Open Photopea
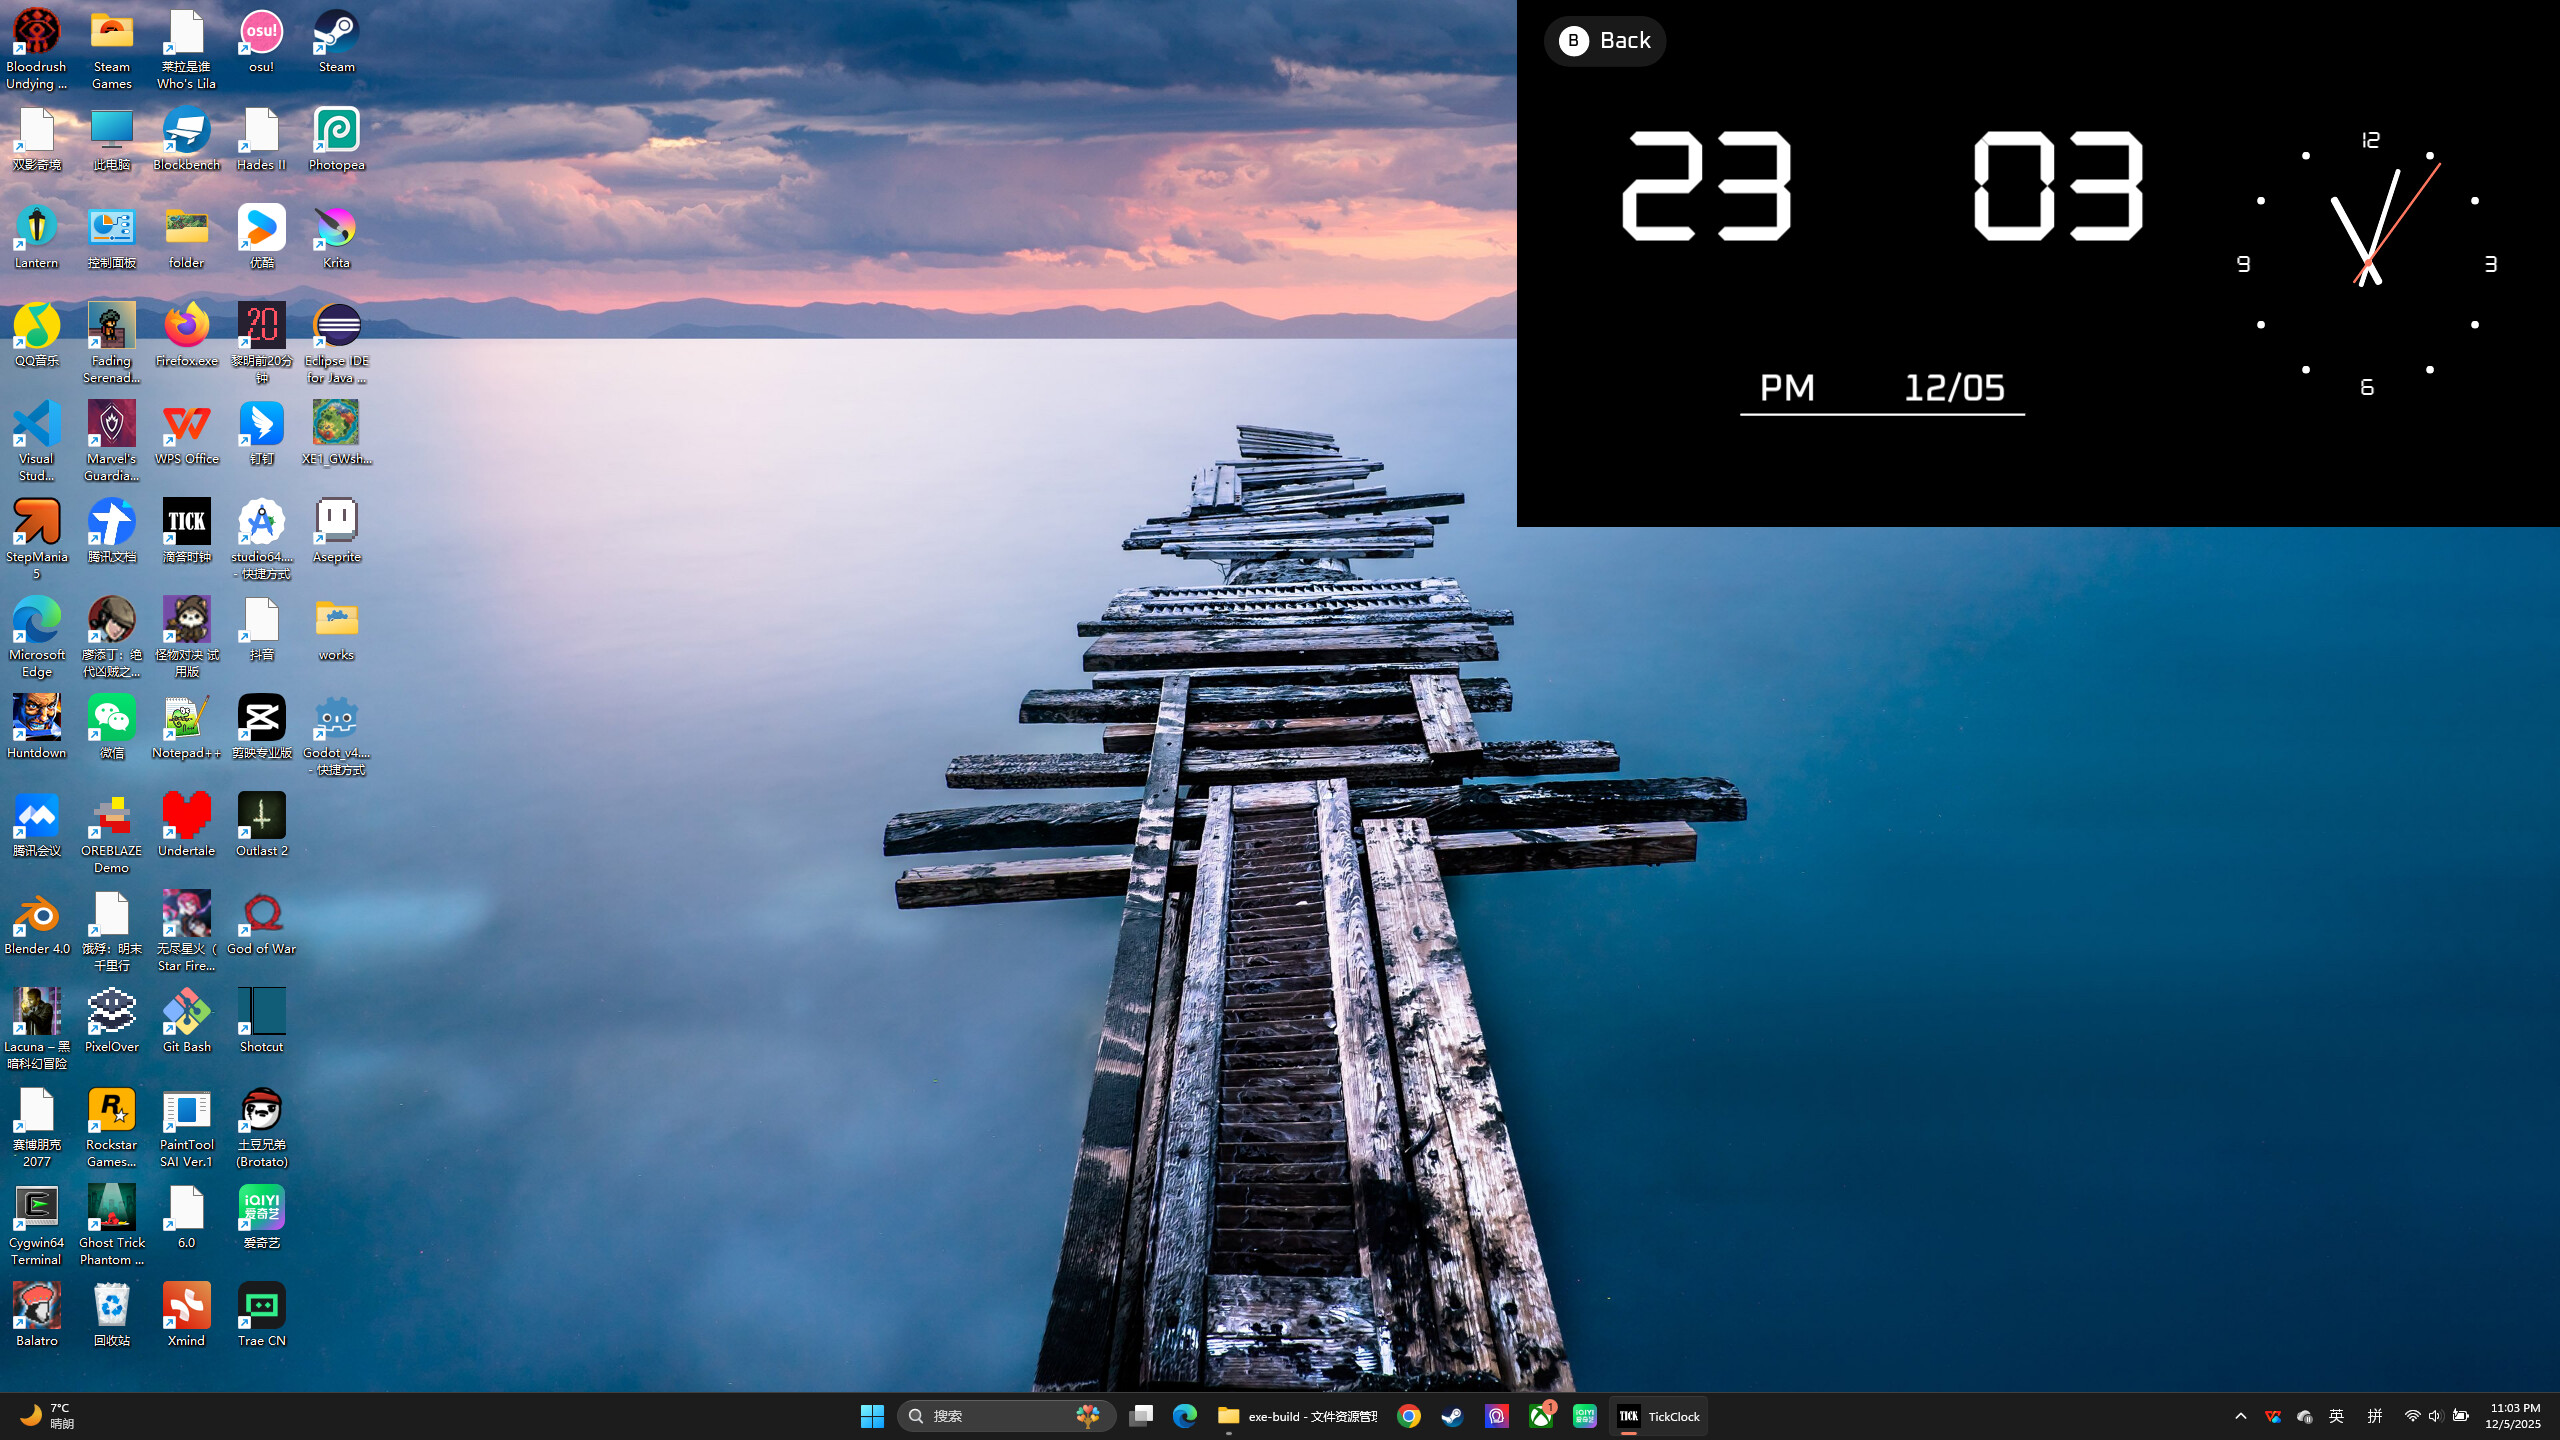 336,130
